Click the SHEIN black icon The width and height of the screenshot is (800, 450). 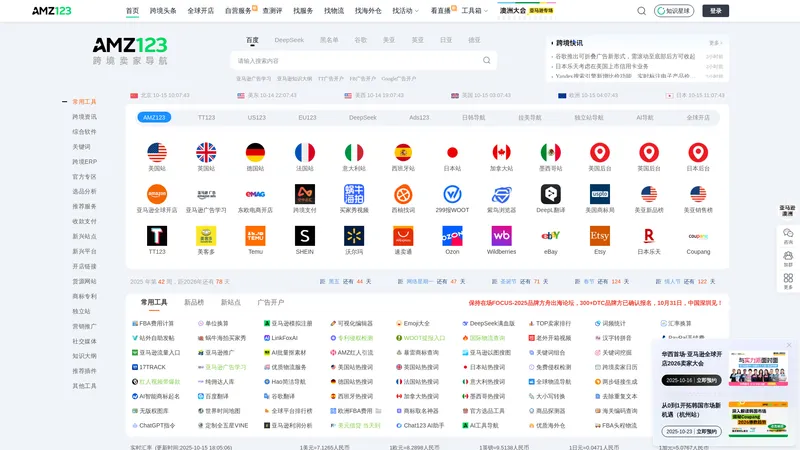point(304,236)
